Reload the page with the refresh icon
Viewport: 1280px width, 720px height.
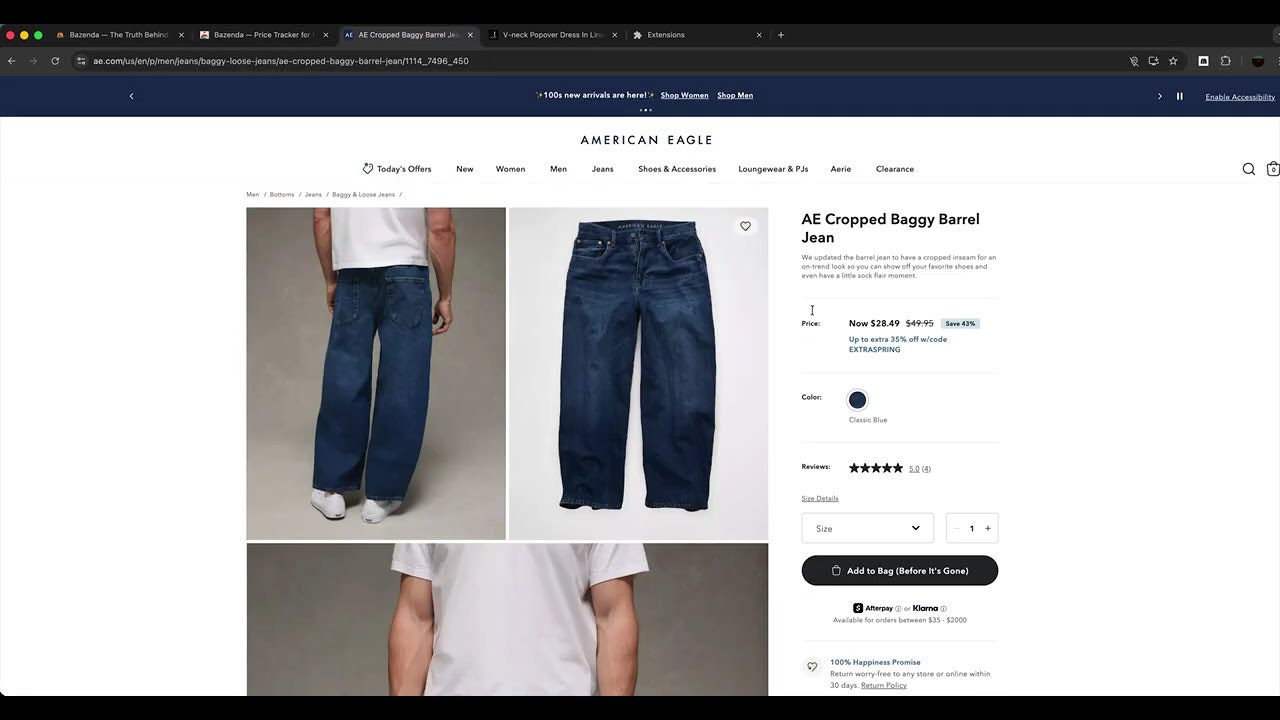click(x=55, y=61)
